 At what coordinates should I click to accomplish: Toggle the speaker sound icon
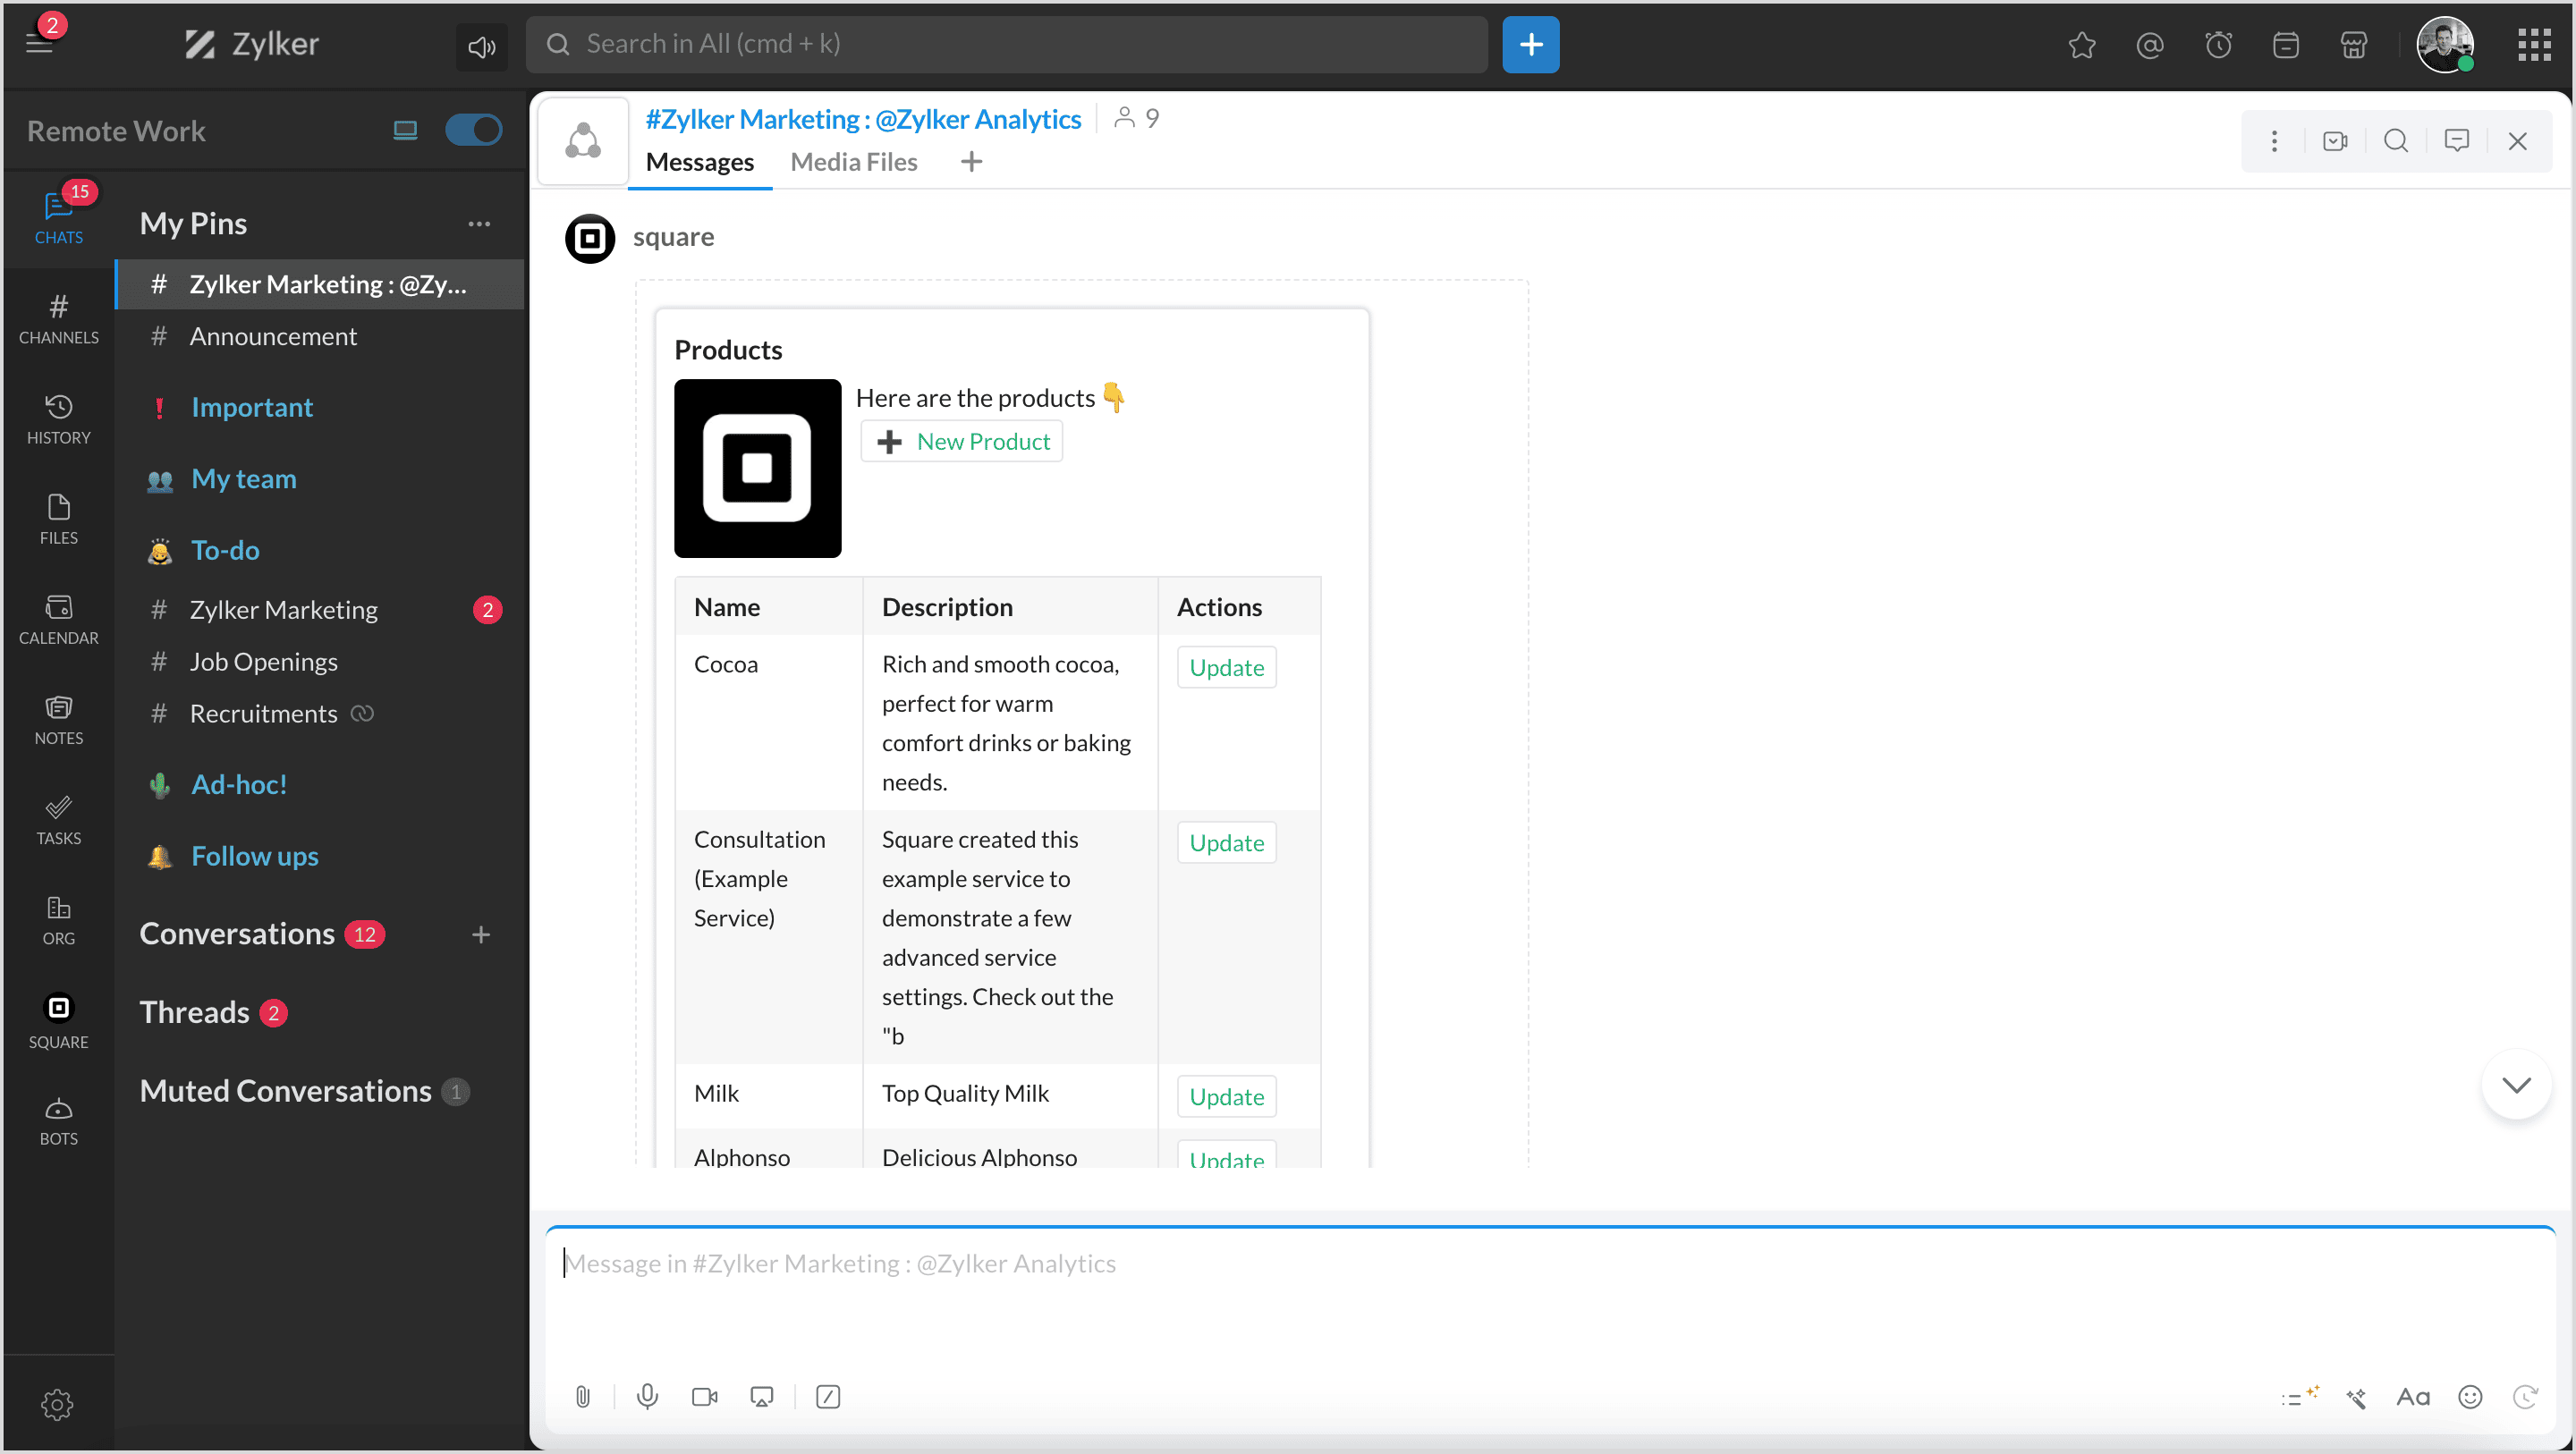point(482,46)
